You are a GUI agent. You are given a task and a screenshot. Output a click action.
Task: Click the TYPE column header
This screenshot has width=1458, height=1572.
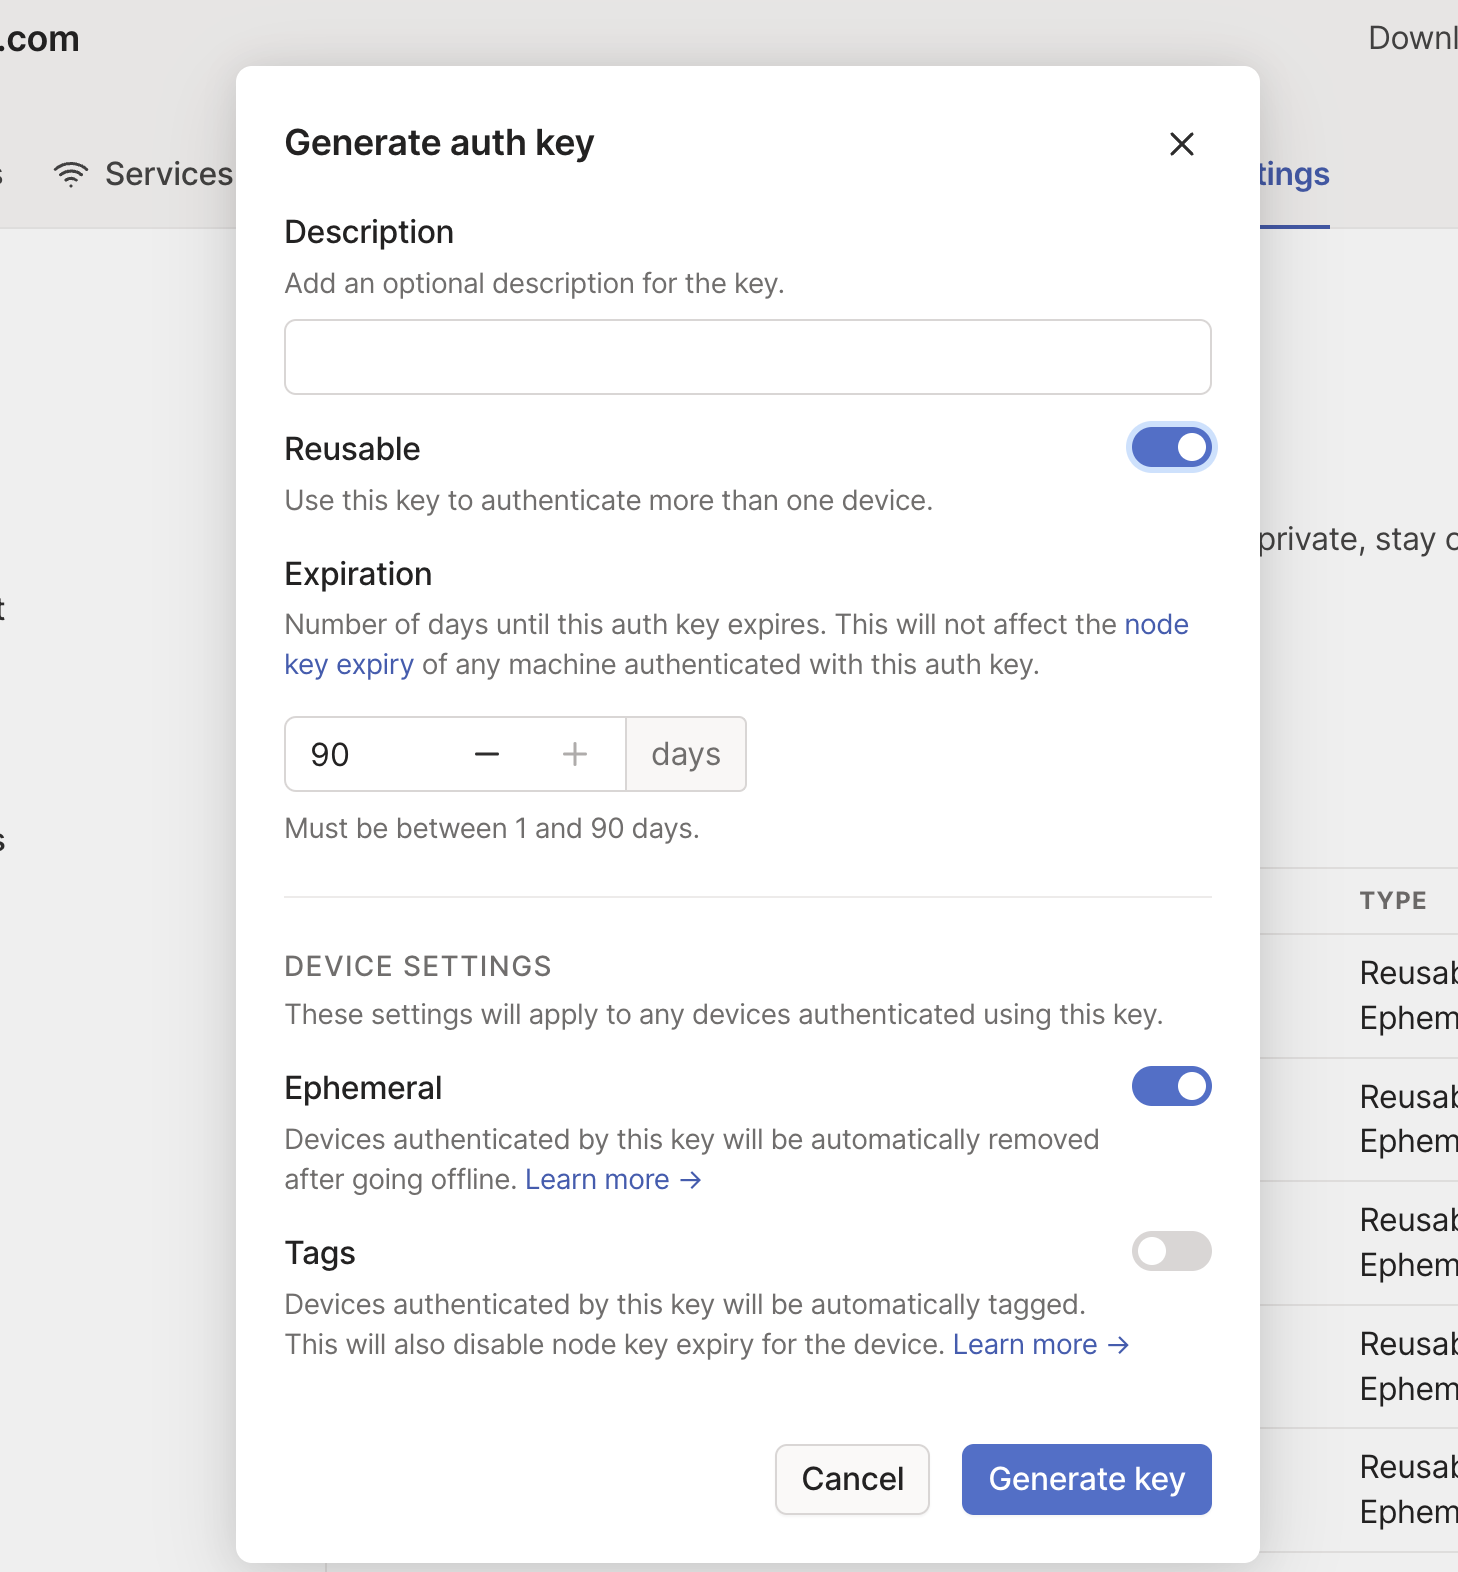point(1393,900)
